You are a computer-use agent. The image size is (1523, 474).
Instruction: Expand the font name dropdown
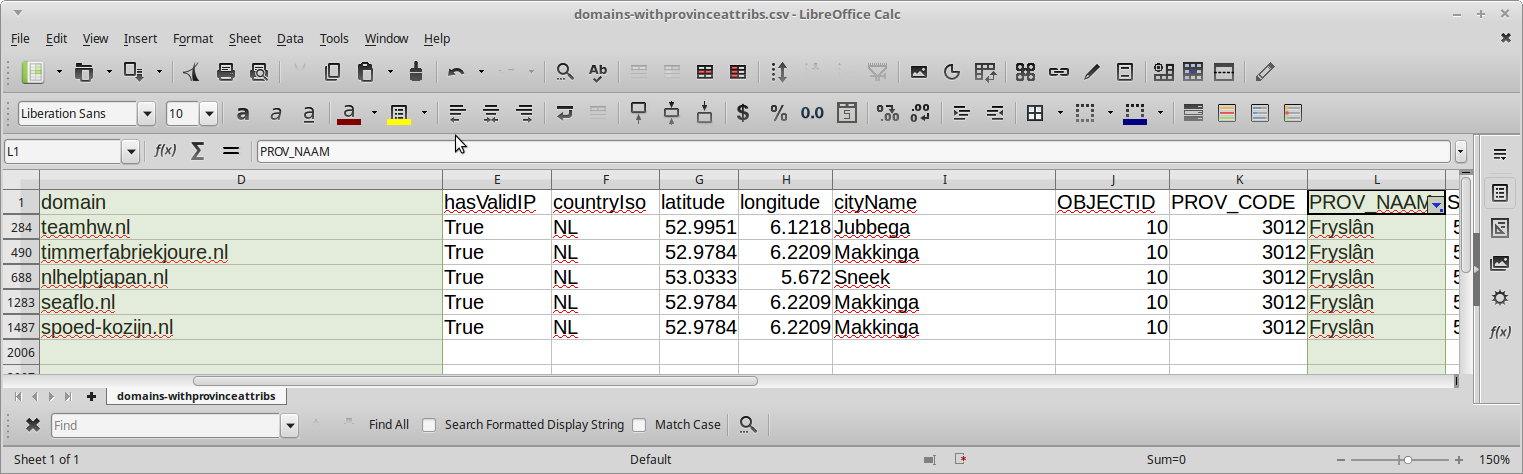pos(147,114)
